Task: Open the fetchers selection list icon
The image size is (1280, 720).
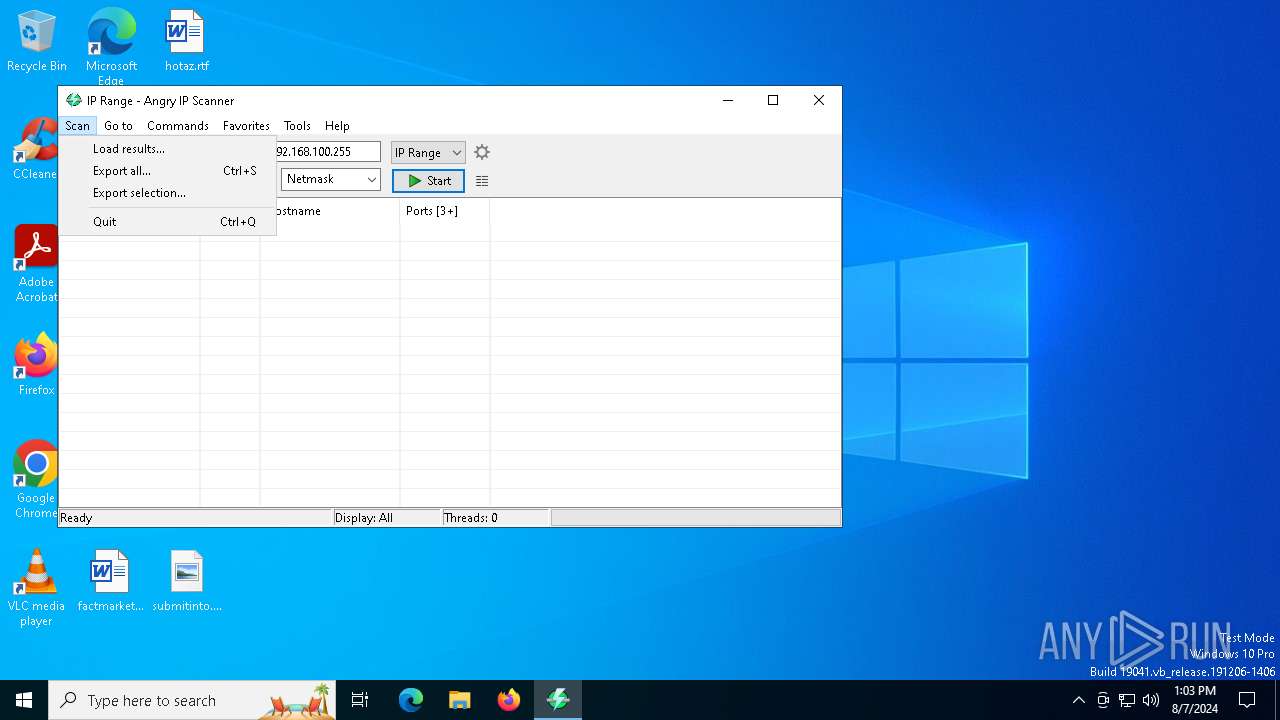Action: click(482, 181)
